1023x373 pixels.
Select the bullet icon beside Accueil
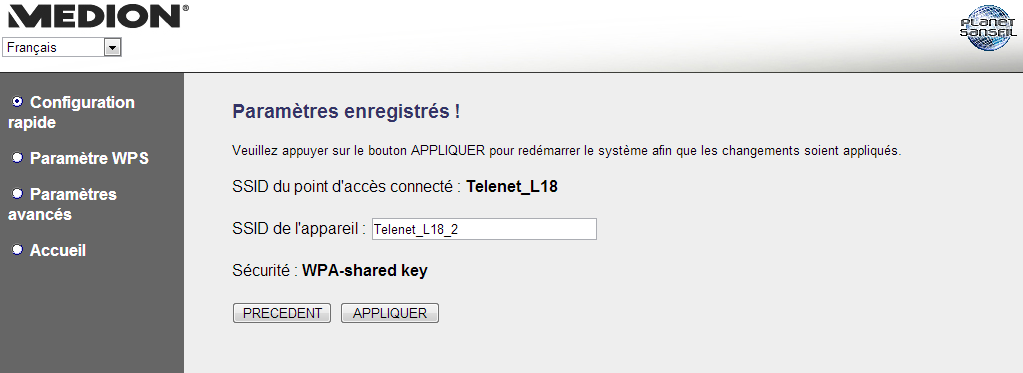point(18,250)
